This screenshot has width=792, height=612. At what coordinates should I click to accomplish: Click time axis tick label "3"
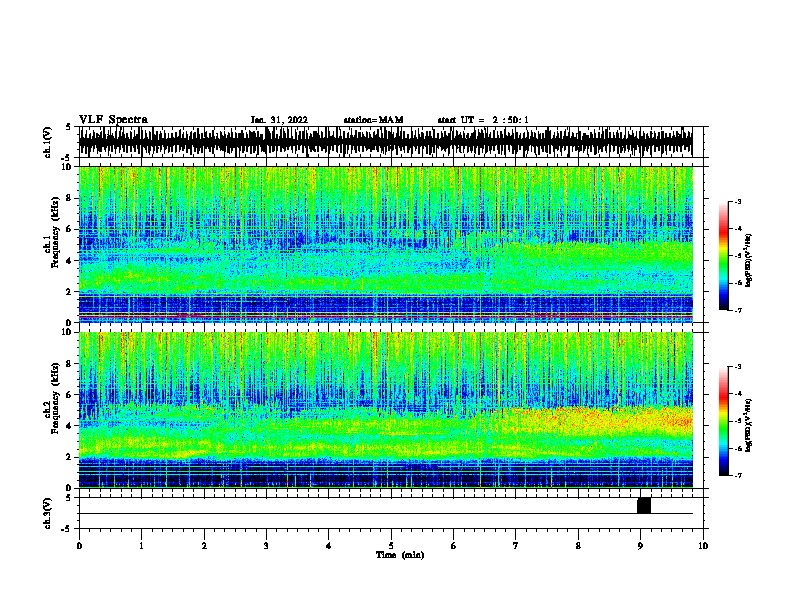266,546
